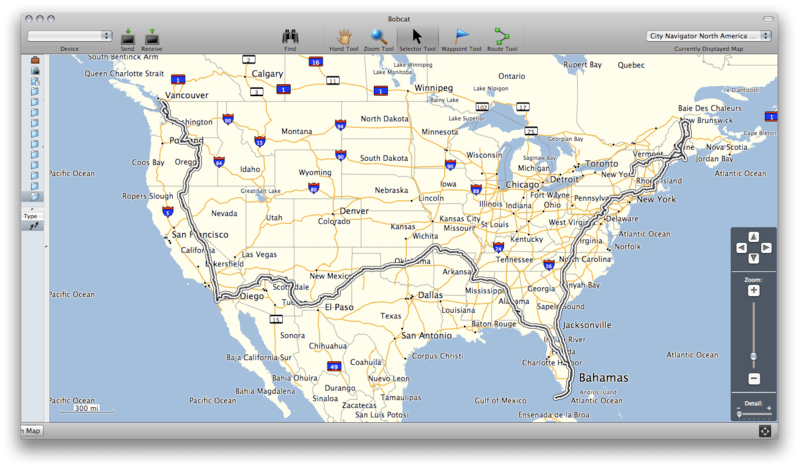Click the Interstate 5 shield in California
Viewport: 799px width, 468px height.
click(x=168, y=211)
